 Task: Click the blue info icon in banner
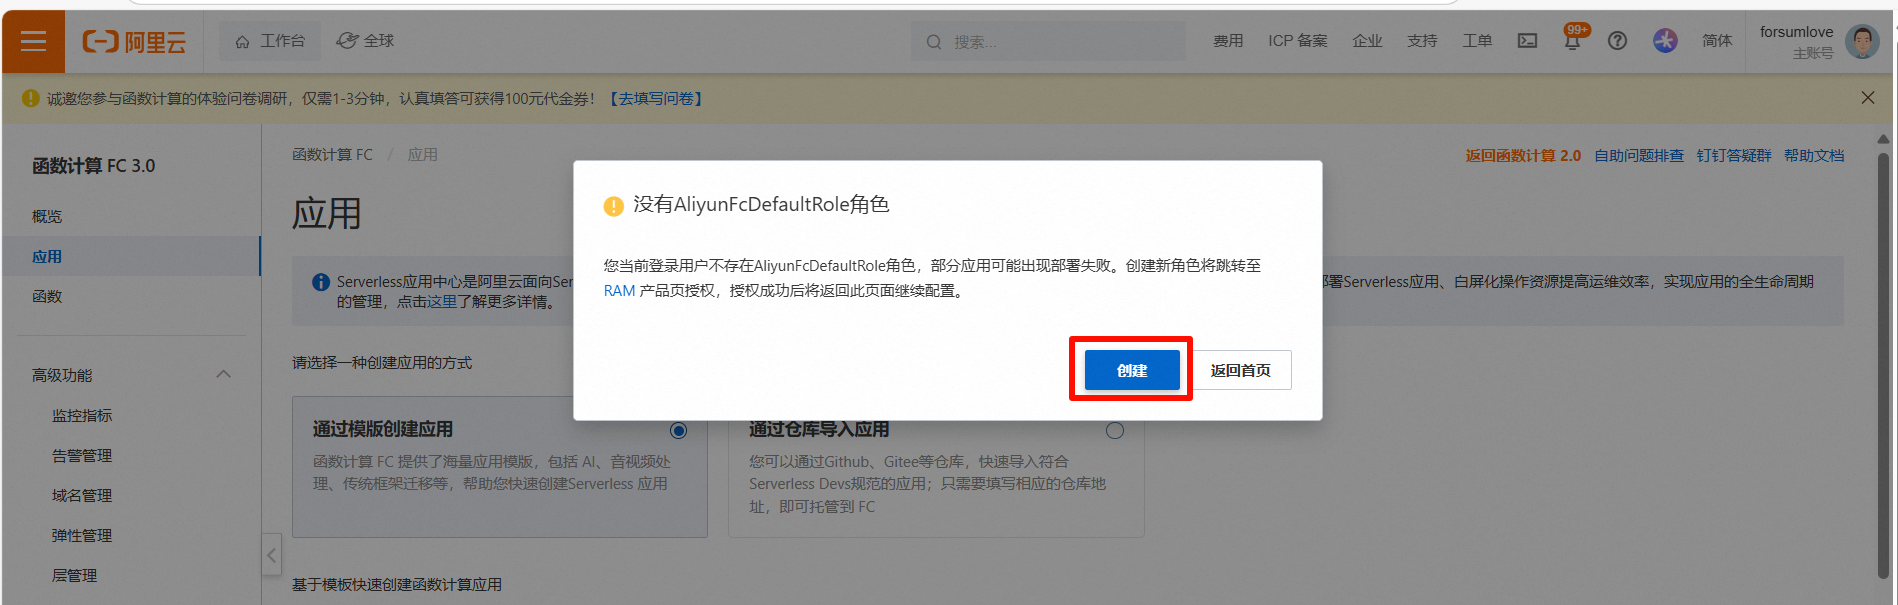321,282
